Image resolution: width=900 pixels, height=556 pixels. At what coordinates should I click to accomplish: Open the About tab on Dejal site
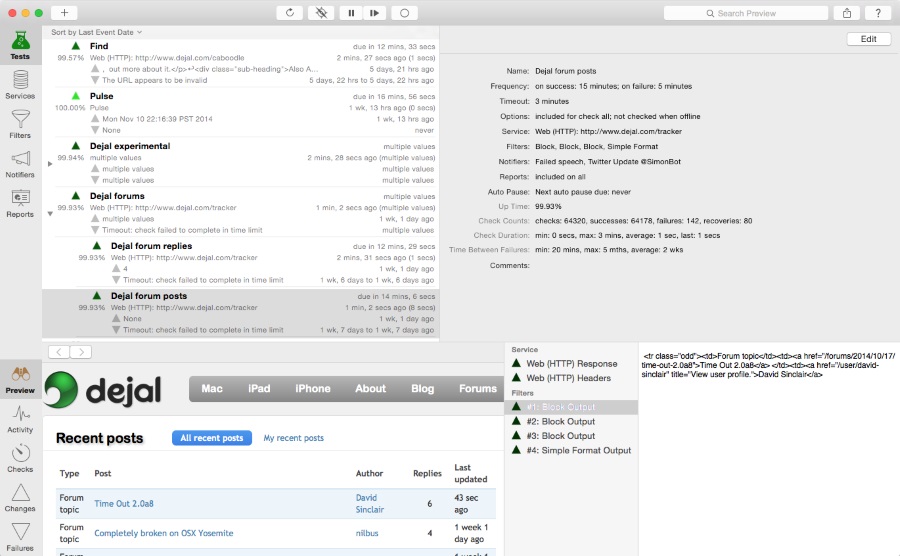(370, 388)
